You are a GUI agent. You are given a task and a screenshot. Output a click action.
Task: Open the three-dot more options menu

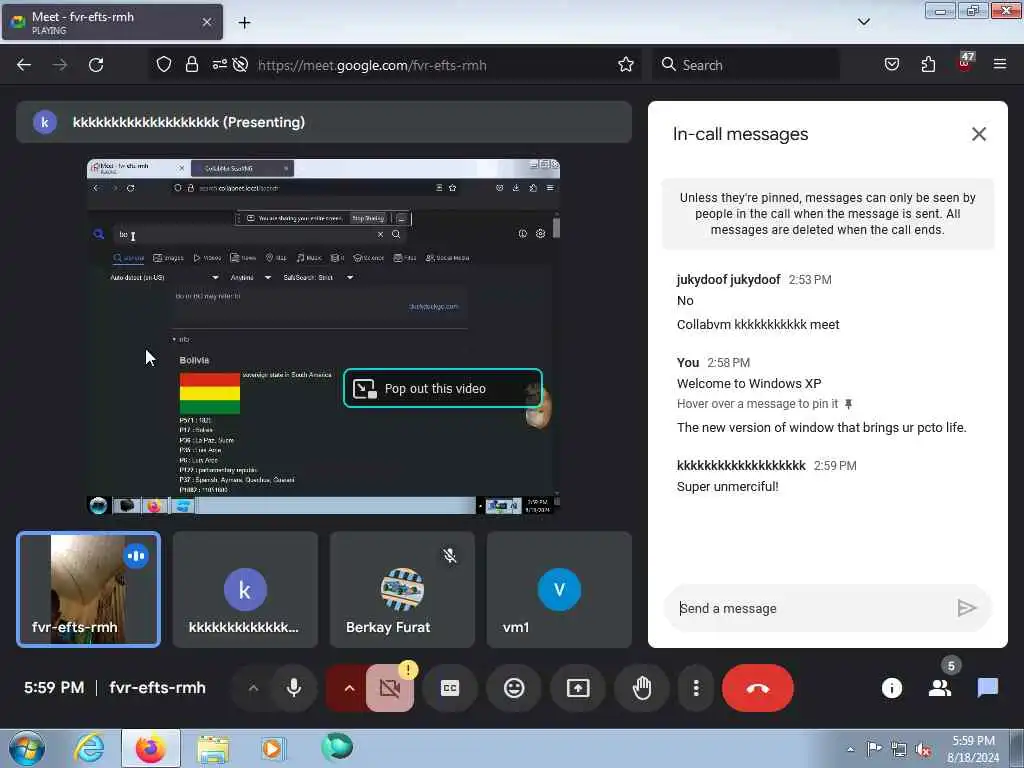696,688
